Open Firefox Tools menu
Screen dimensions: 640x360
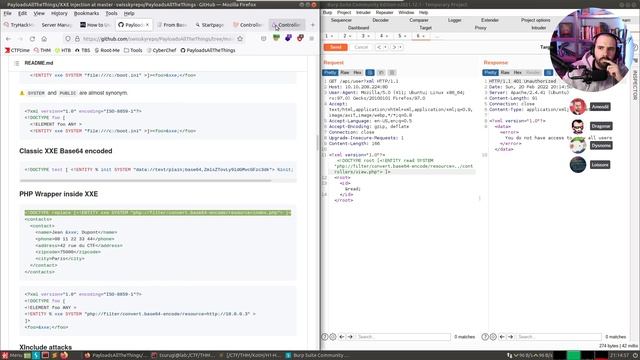click(x=111, y=13)
